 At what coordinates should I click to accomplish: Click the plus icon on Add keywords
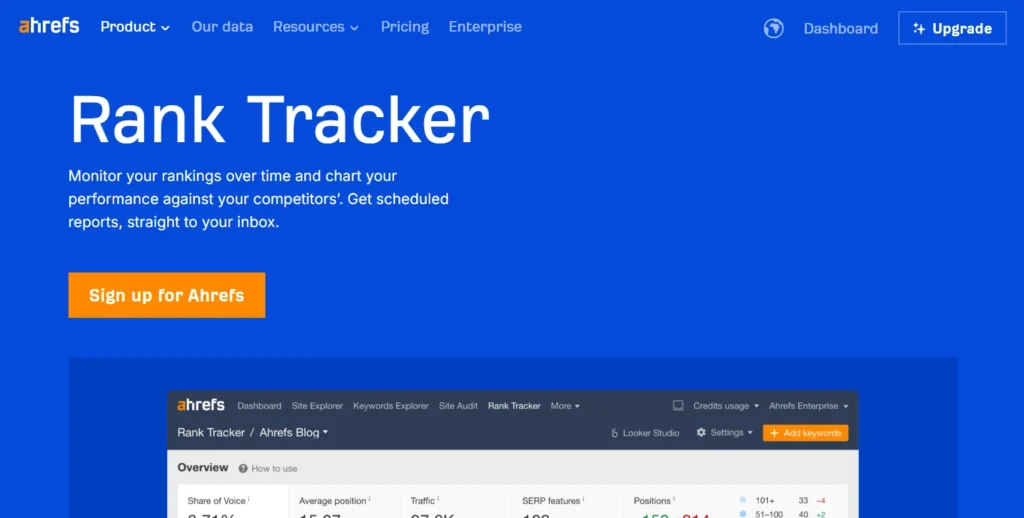774,433
